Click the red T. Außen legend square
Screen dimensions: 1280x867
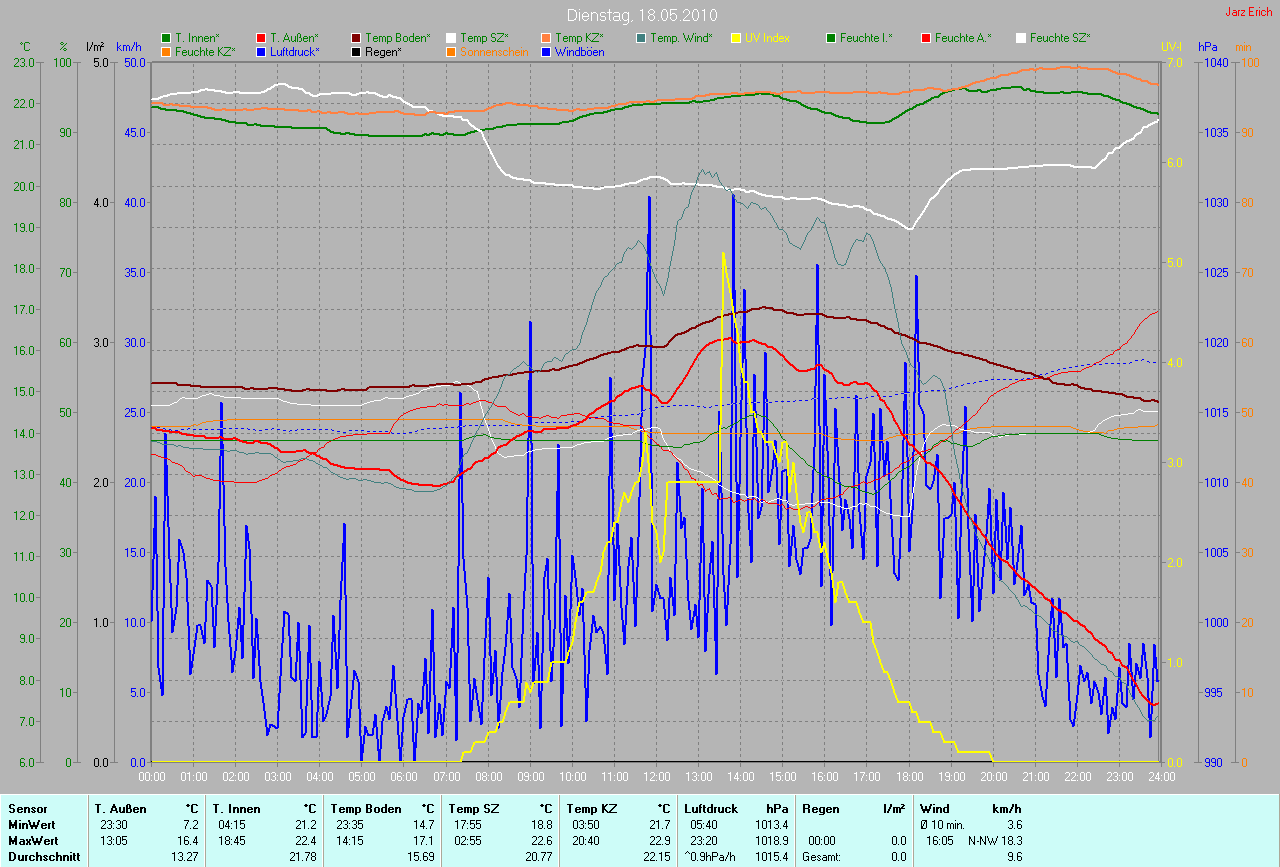[x=261, y=38]
